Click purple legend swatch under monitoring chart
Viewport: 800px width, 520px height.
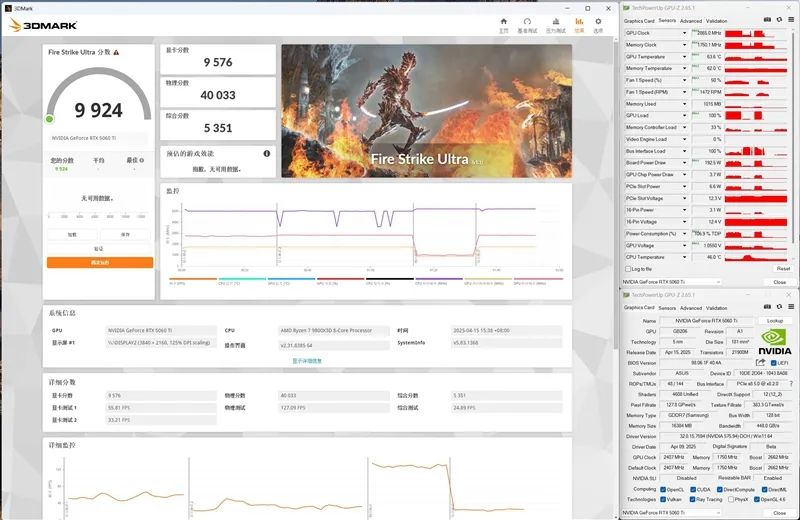coord(439,279)
